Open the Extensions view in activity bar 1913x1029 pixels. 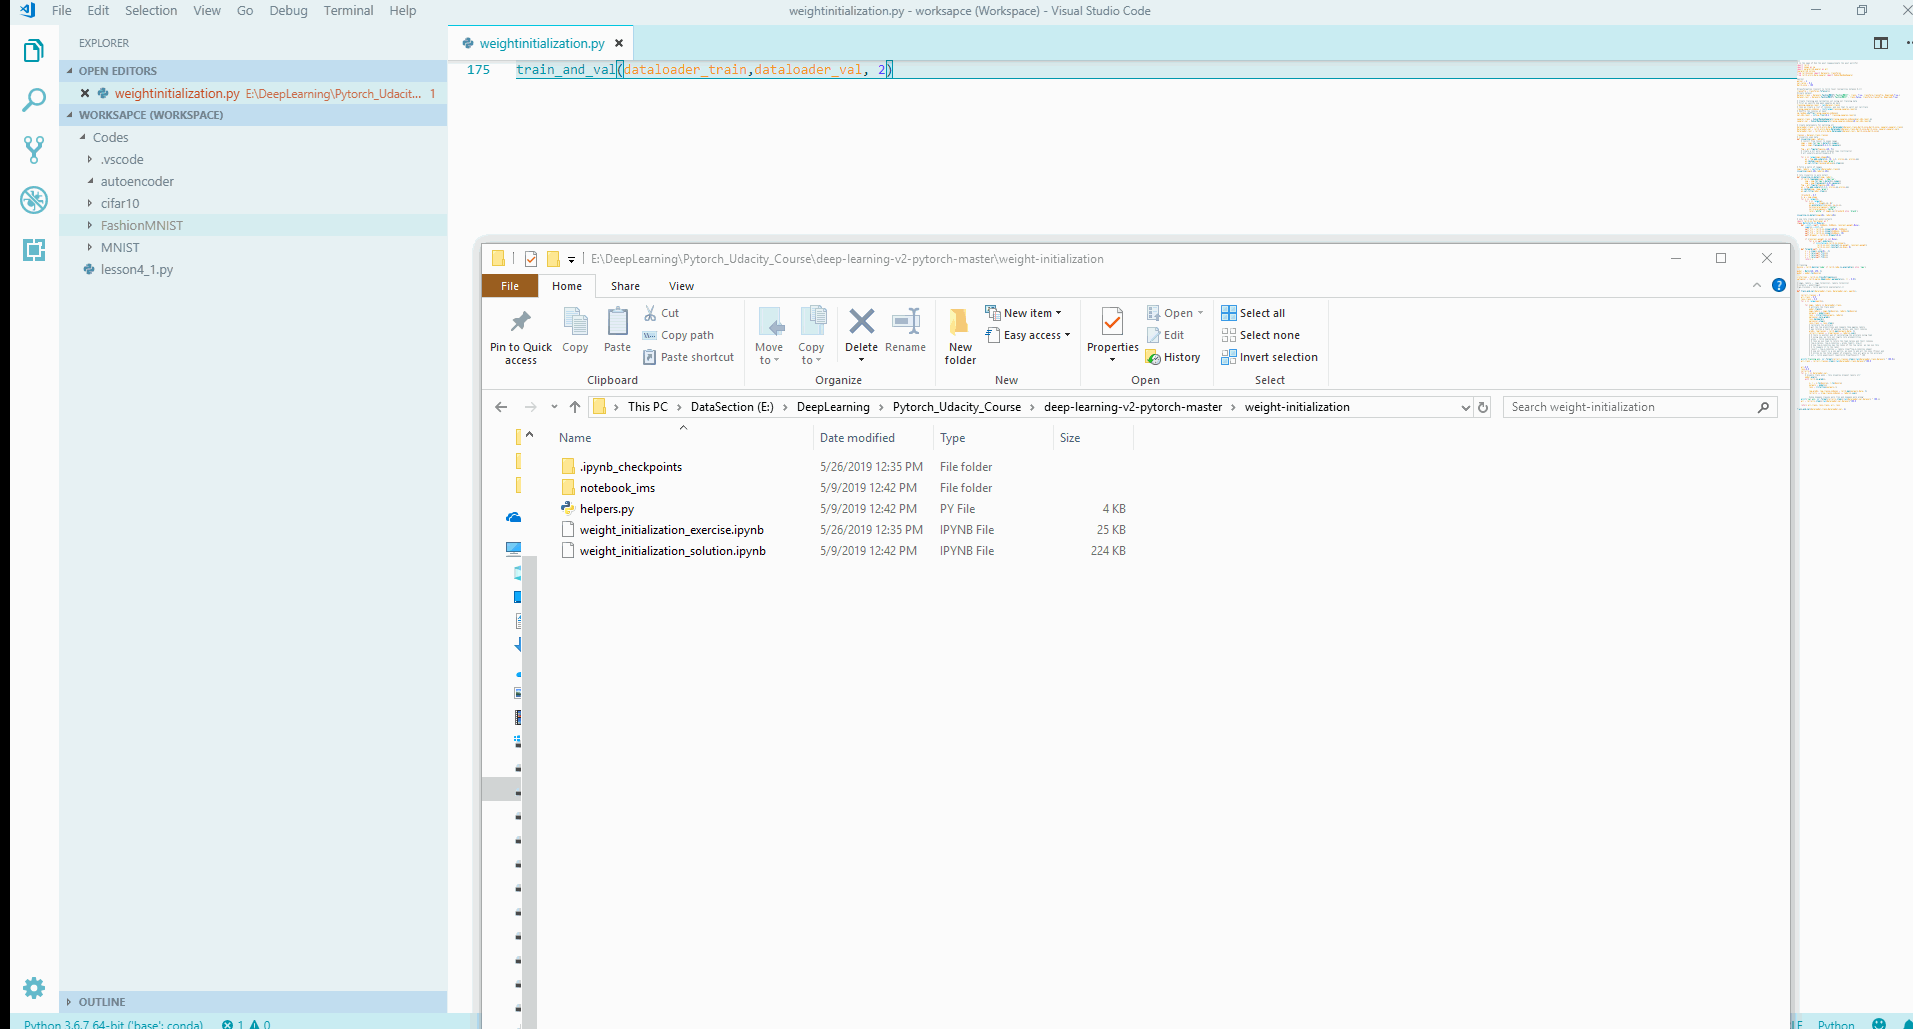pos(34,250)
